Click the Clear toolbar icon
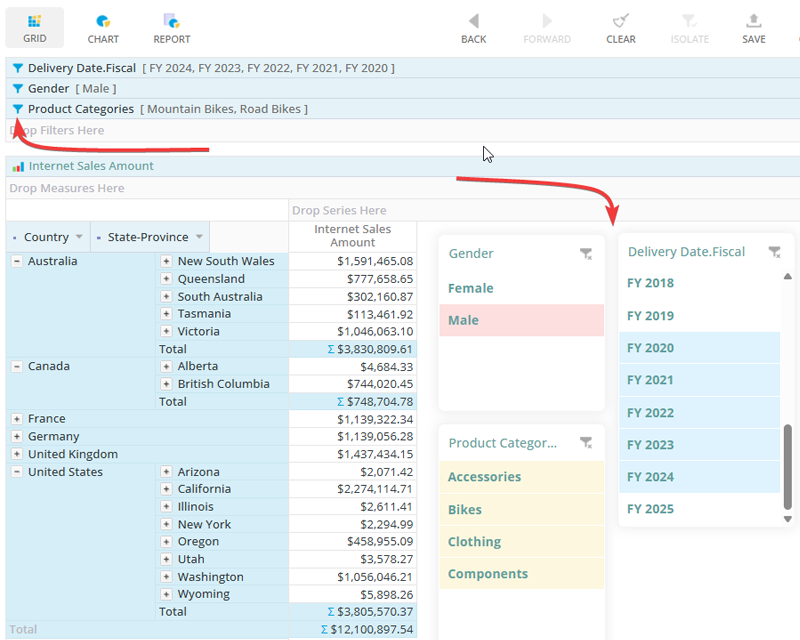800x640 pixels. point(621,28)
